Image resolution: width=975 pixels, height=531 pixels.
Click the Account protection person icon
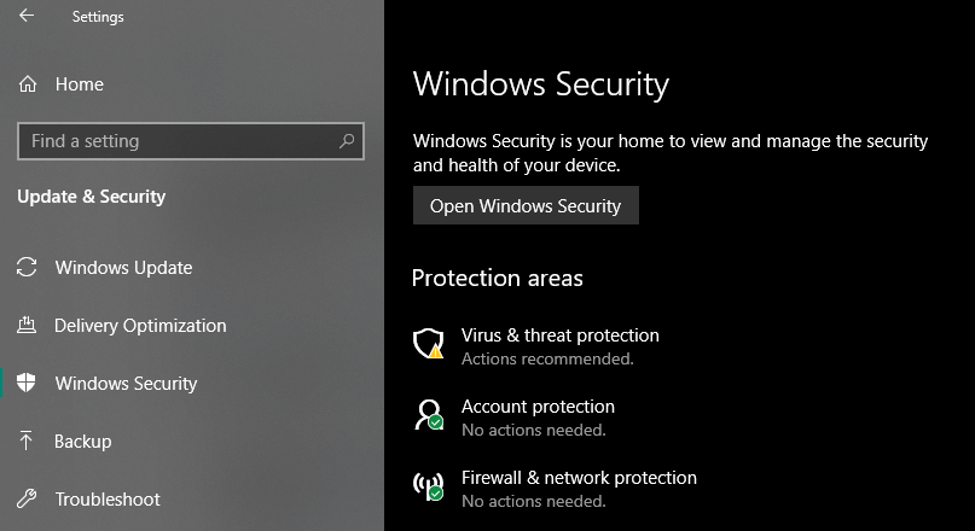(428, 415)
